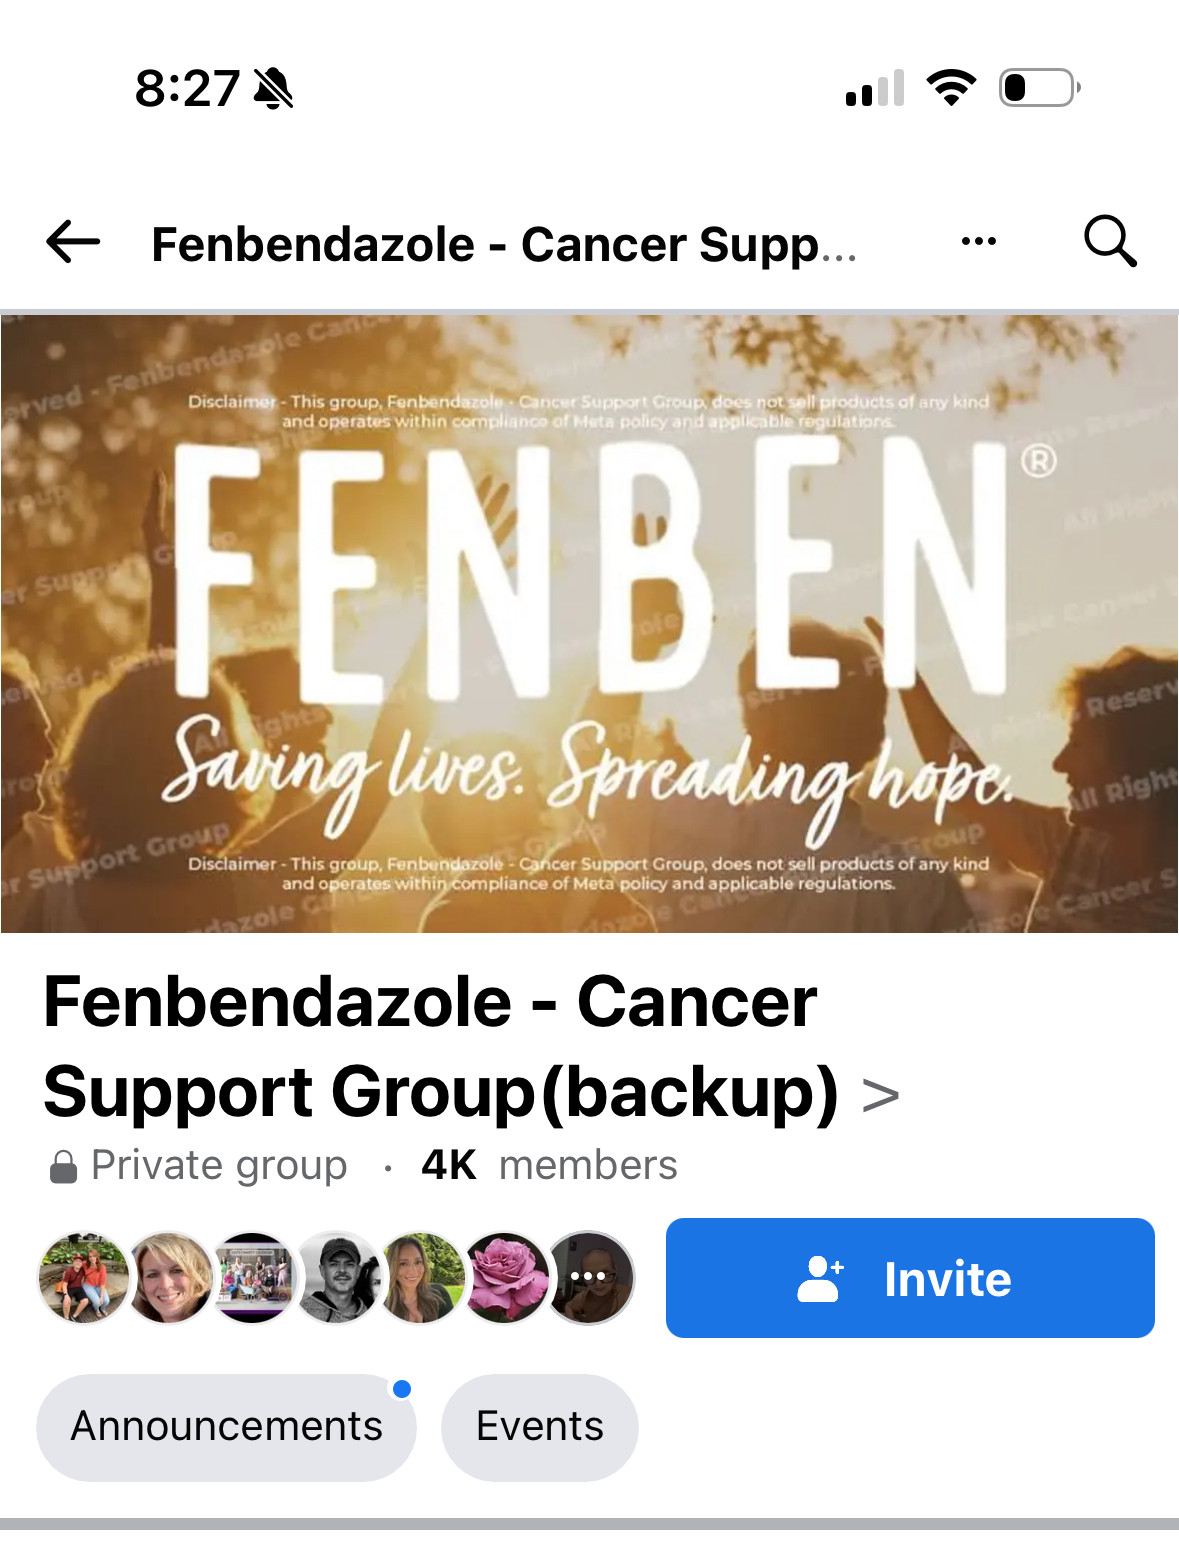Viewport: 1179px width, 1555px height.
Task: Tap the lock icon beside Private group
Action: click(x=63, y=1167)
